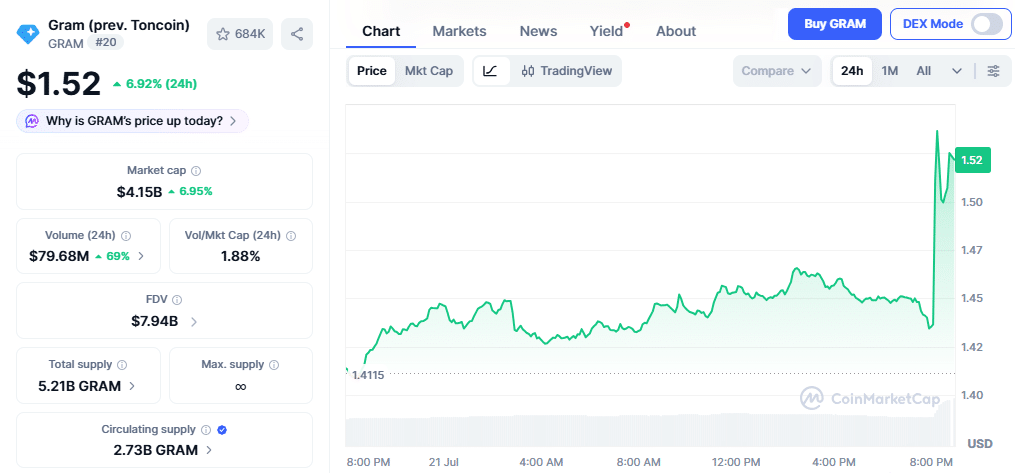Open the About tab
The width and height of the screenshot is (1015, 473).
(676, 31)
